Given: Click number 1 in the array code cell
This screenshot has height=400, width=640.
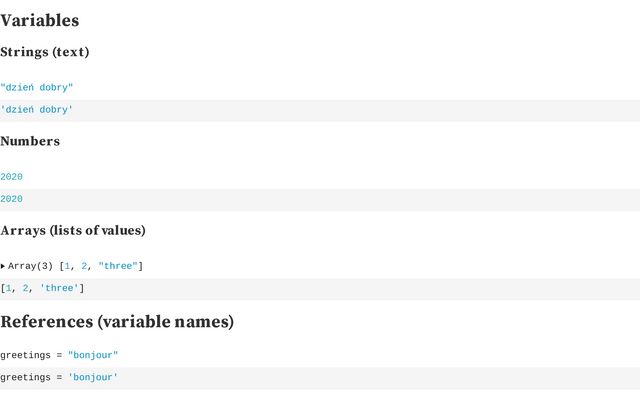Looking at the screenshot, I should click(x=9, y=288).
